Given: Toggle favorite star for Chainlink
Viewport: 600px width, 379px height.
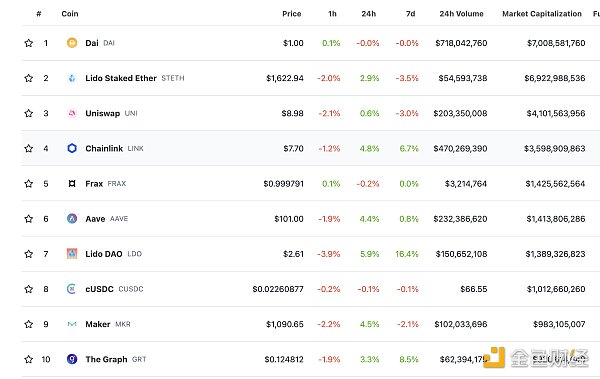Looking at the screenshot, I should click(x=29, y=148).
